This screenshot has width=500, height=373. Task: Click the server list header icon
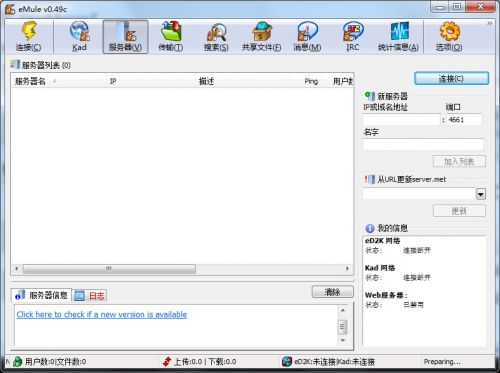coord(15,64)
